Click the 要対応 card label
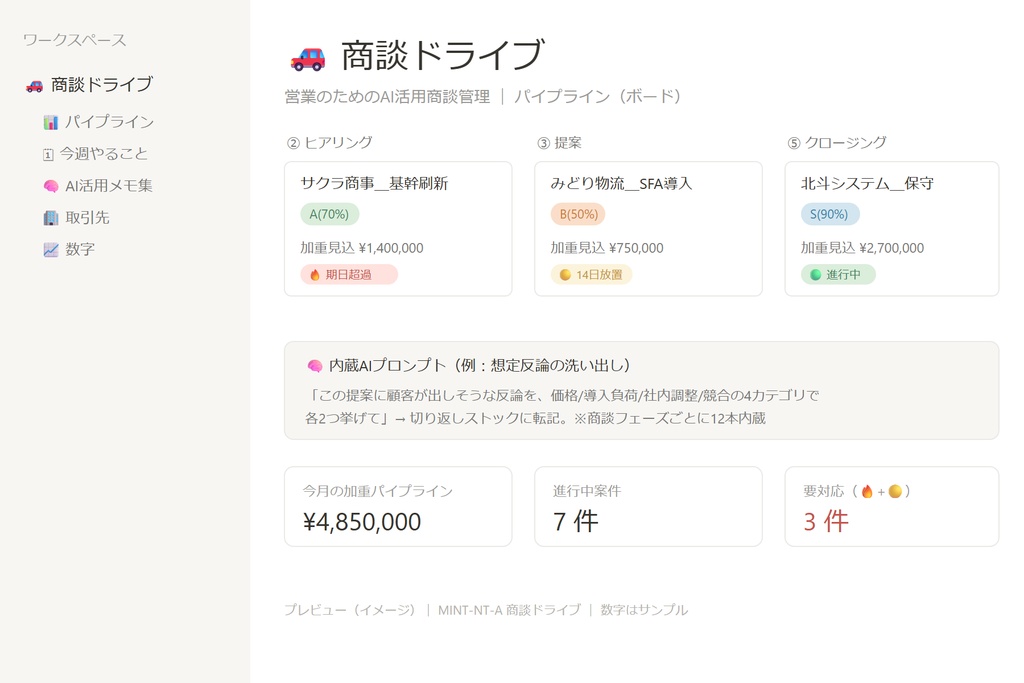The height and width of the screenshot is (683, 1024). coord(857,491)
